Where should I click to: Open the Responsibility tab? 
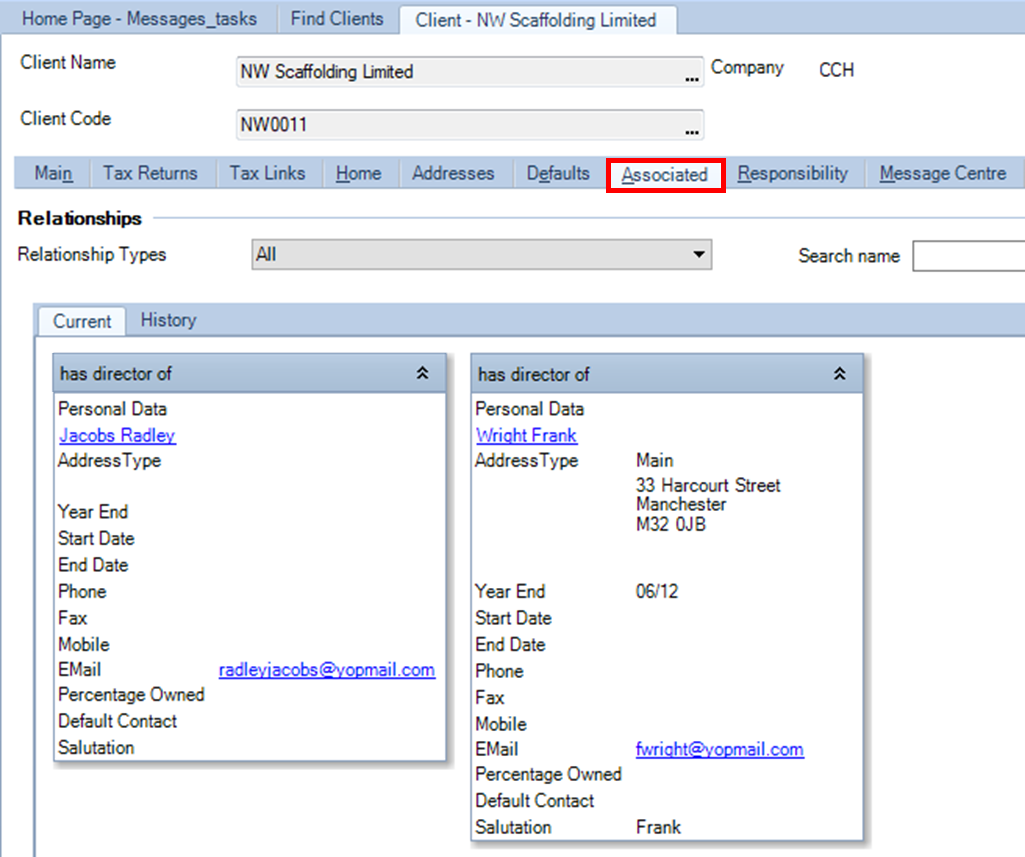(x=793, y=173)
